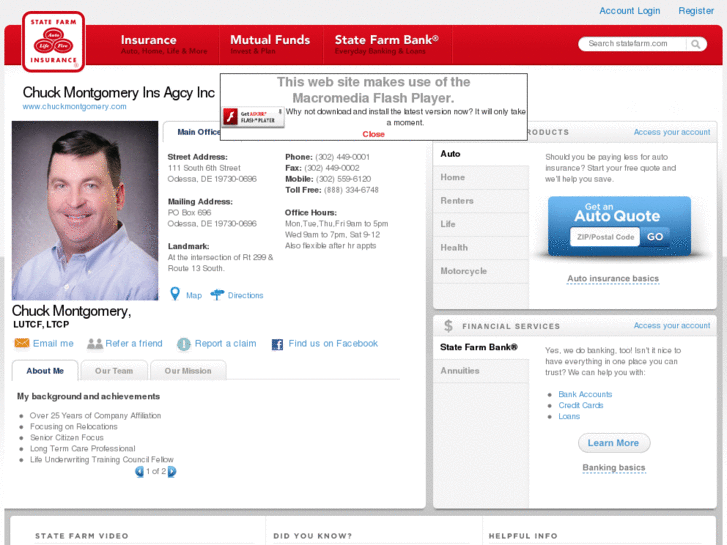The height and width of the screenshot is (545, 727).
Task: Click the State Farm Insurance logo
Action: click(x=53, y=42)
